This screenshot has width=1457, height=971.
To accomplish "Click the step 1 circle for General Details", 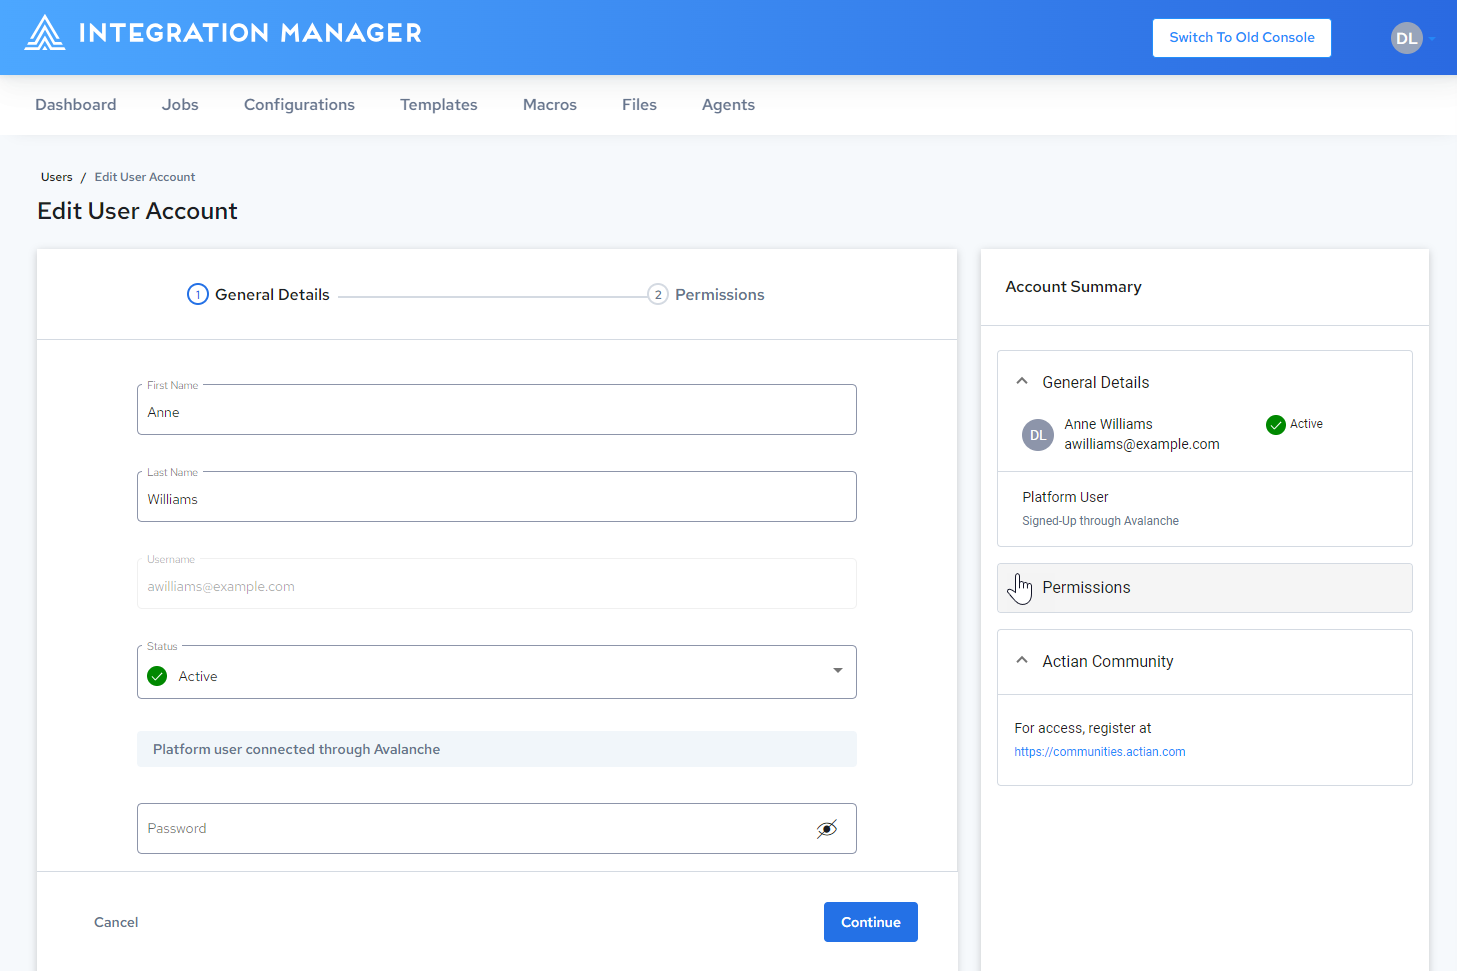I will pos(198,294).
